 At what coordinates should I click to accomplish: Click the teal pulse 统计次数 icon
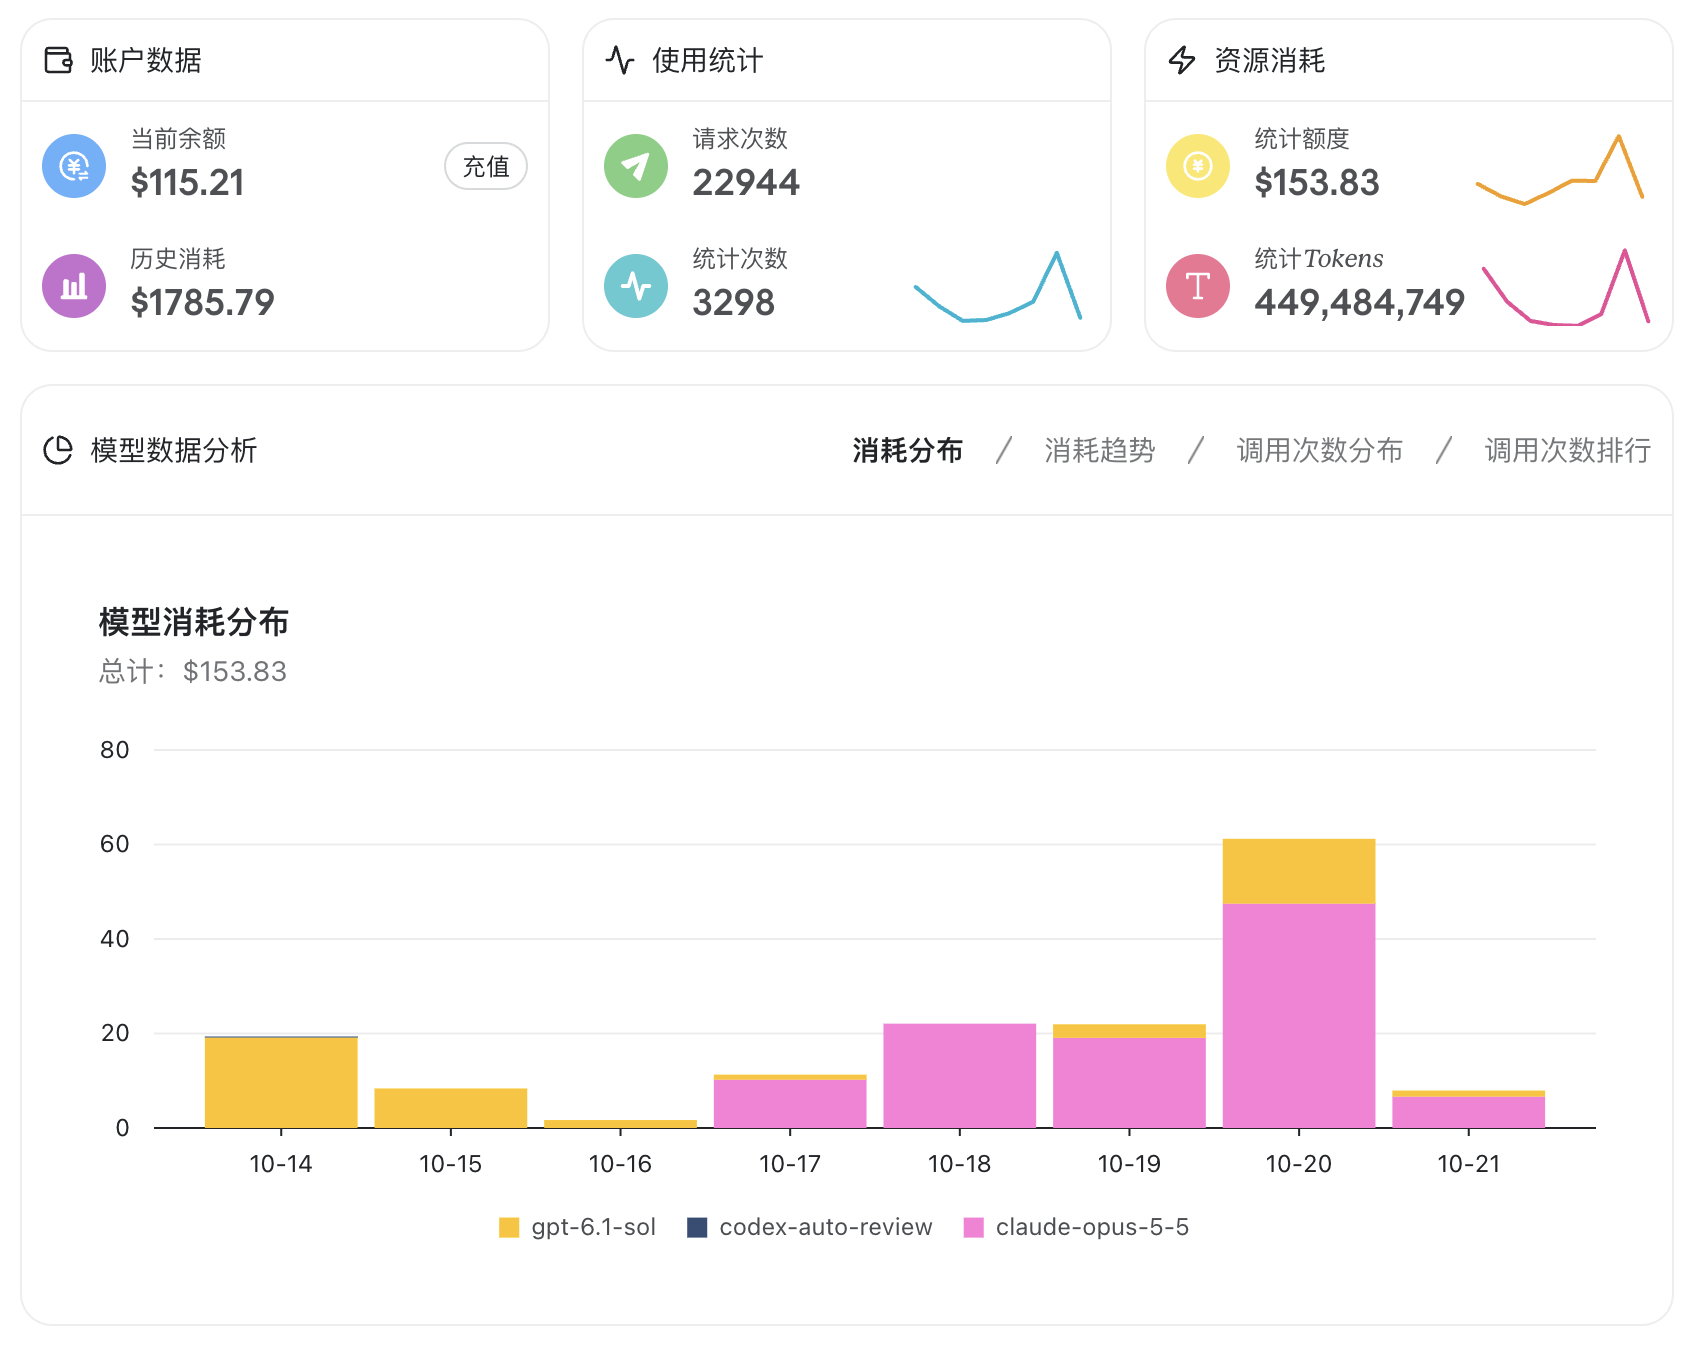[x=636, y=286]
